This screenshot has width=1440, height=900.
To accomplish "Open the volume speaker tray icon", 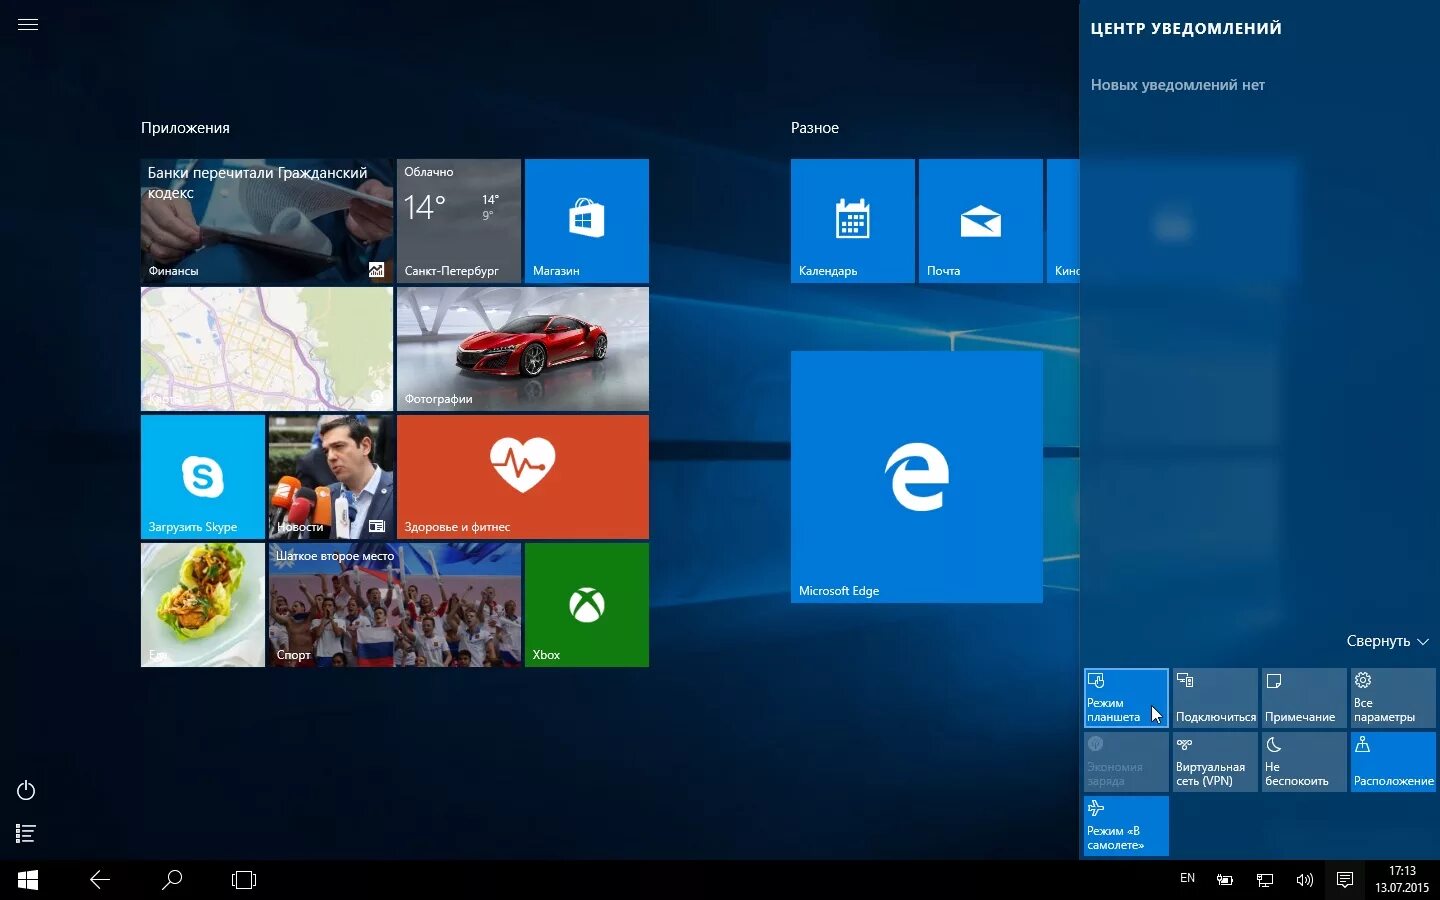I will 1305,880.
